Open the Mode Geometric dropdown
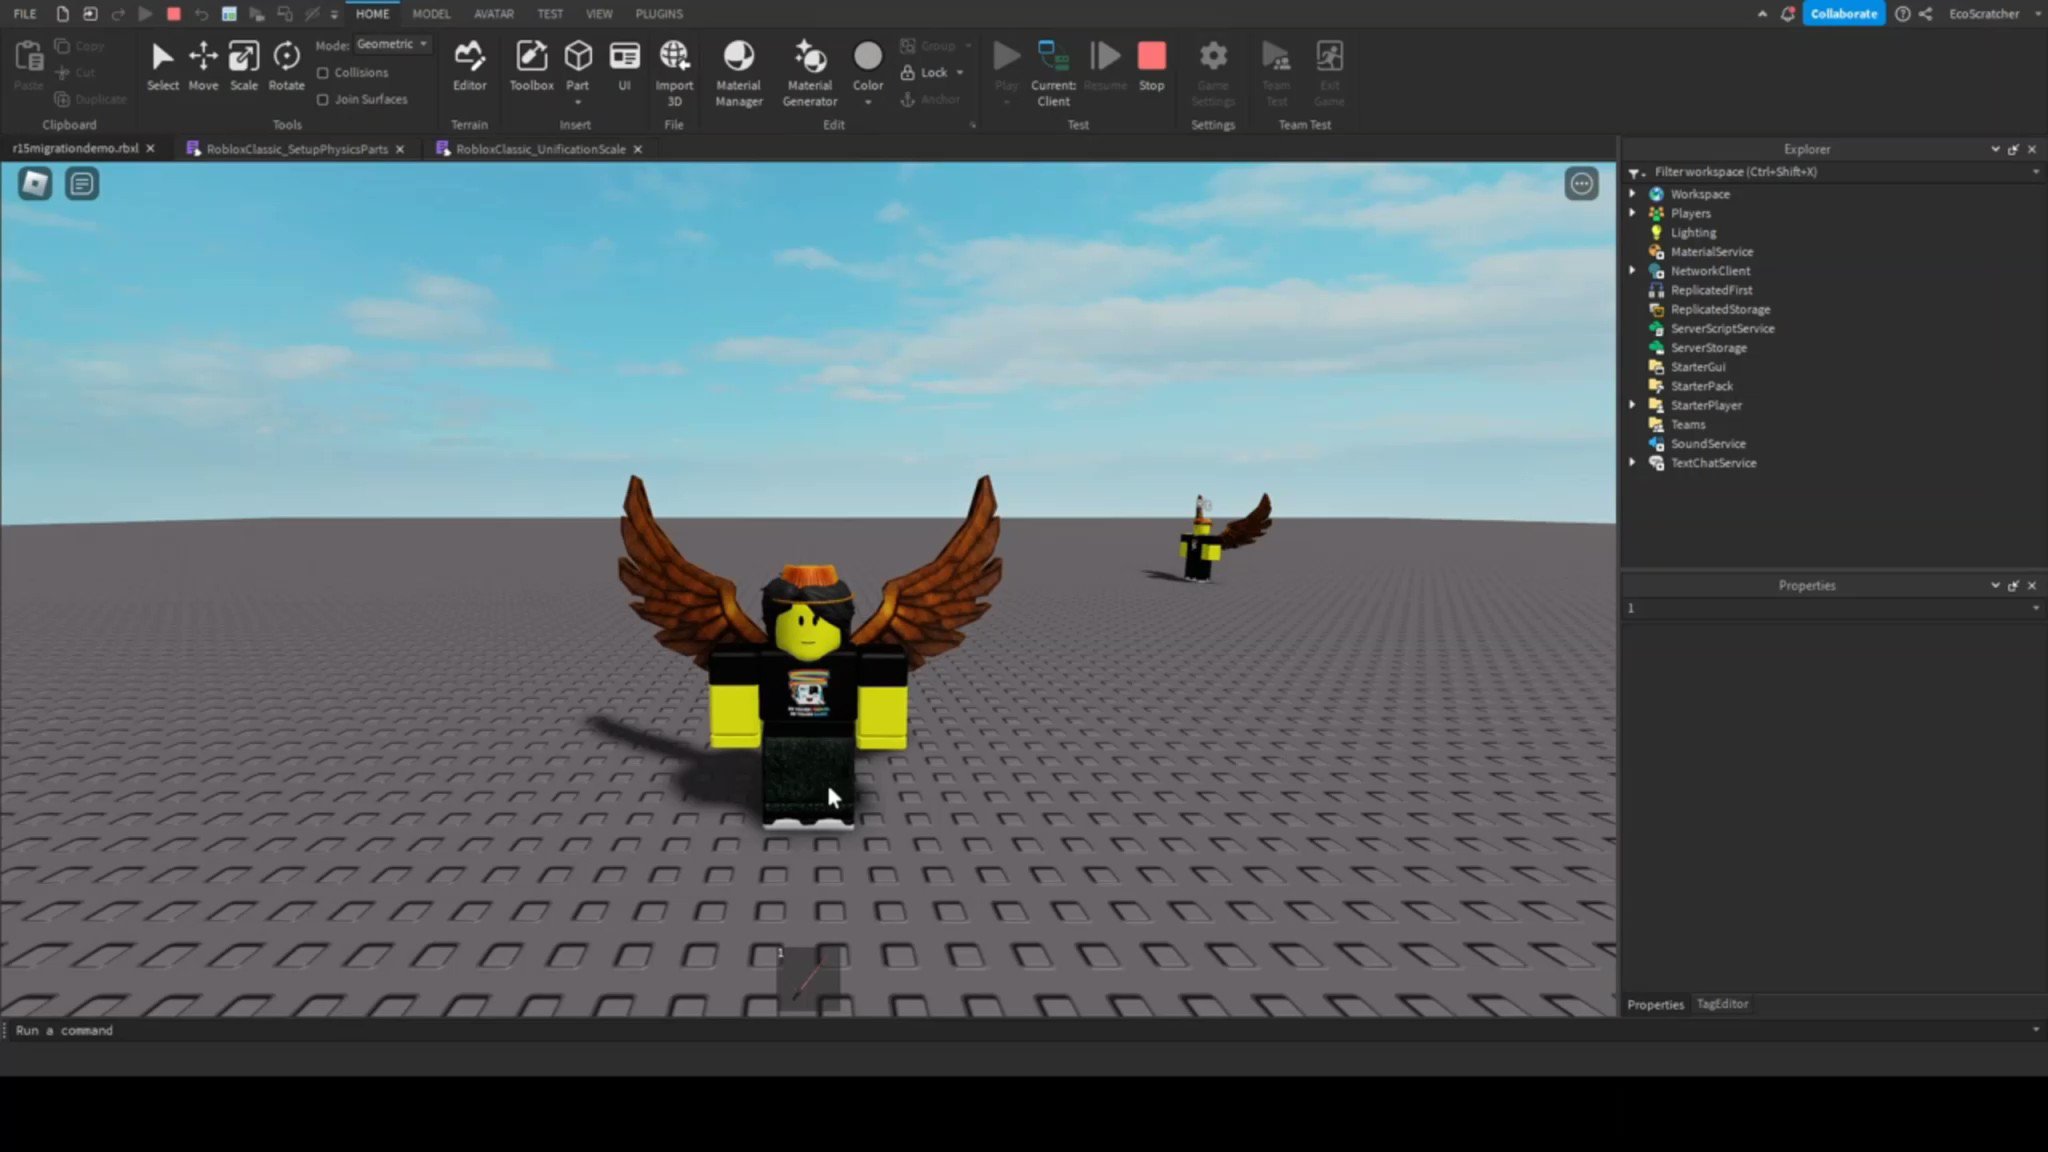 pyautogui.click(x=392, y=44)
